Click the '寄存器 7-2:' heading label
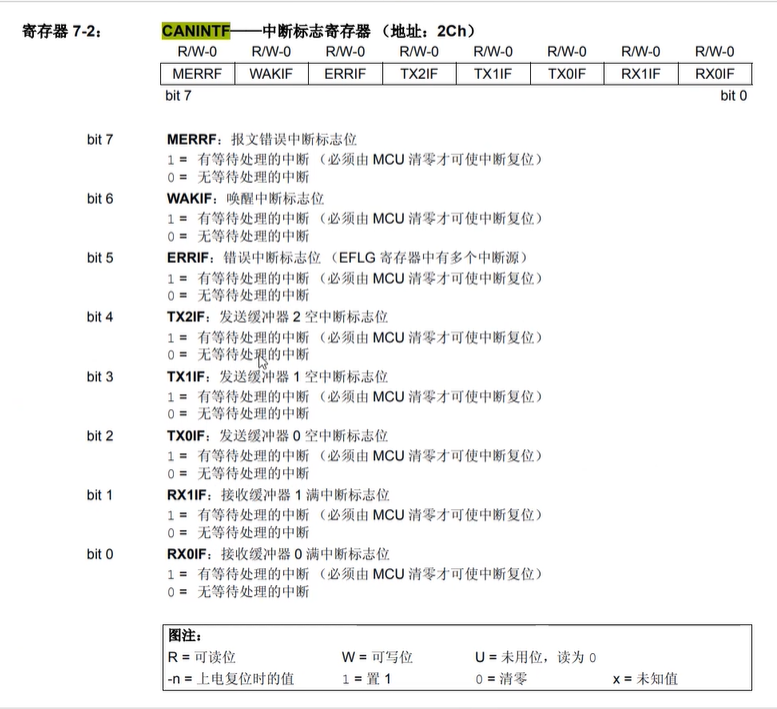The height and width of the screenshot is (709, 777). (x=62, y=32)
